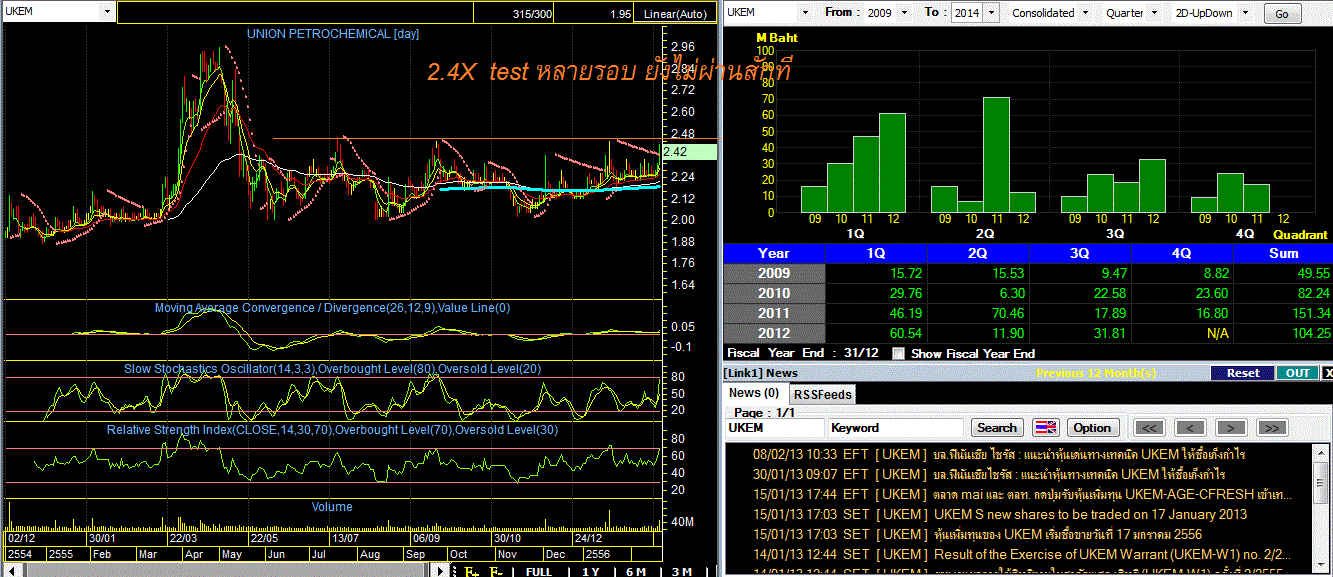1333x577 pixels.
Task: Switch to the News (0) tab
Action: (754, 393)
